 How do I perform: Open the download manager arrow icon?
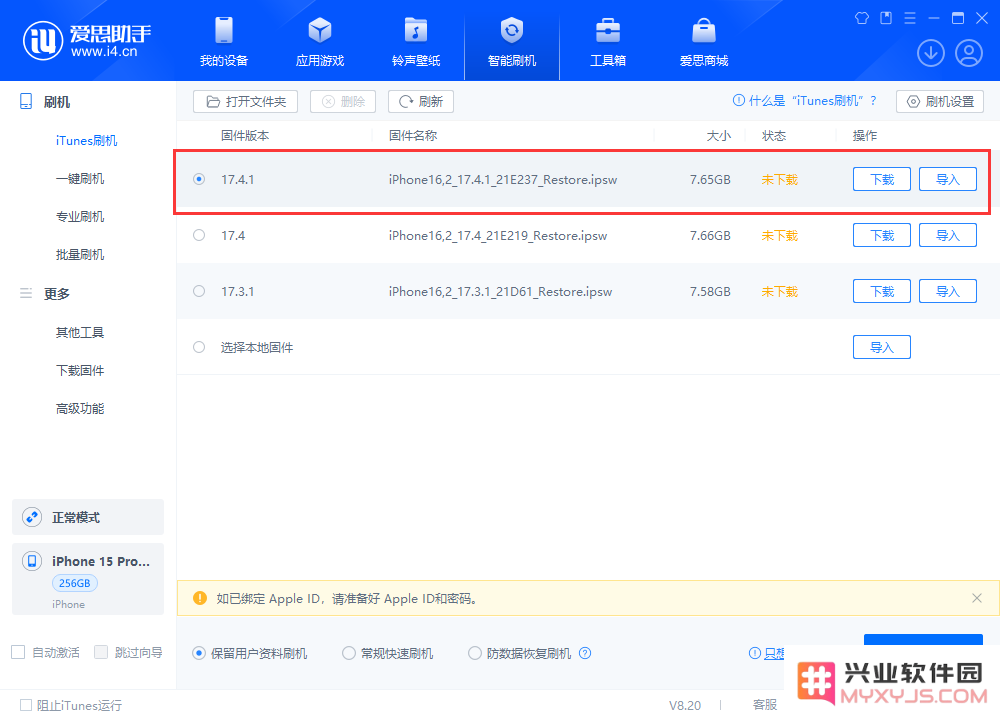[930, 53]
